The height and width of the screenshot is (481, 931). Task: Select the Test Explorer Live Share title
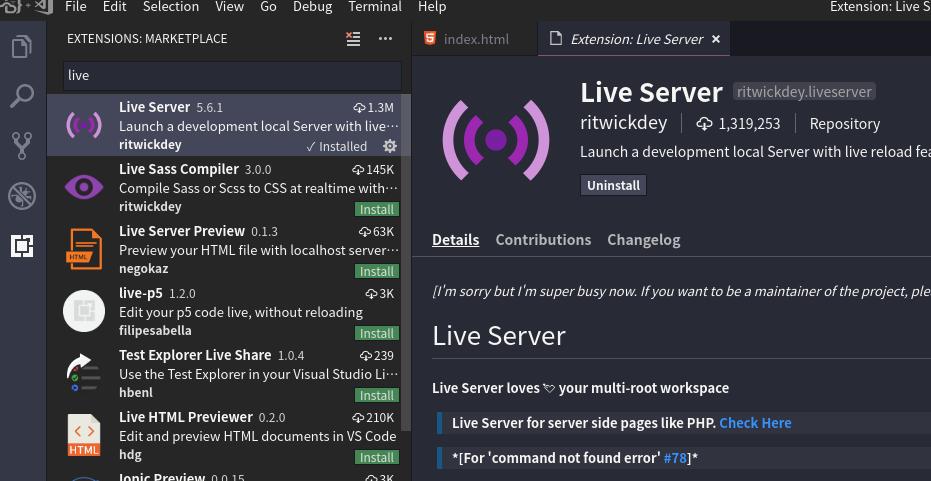coord(195,355)
